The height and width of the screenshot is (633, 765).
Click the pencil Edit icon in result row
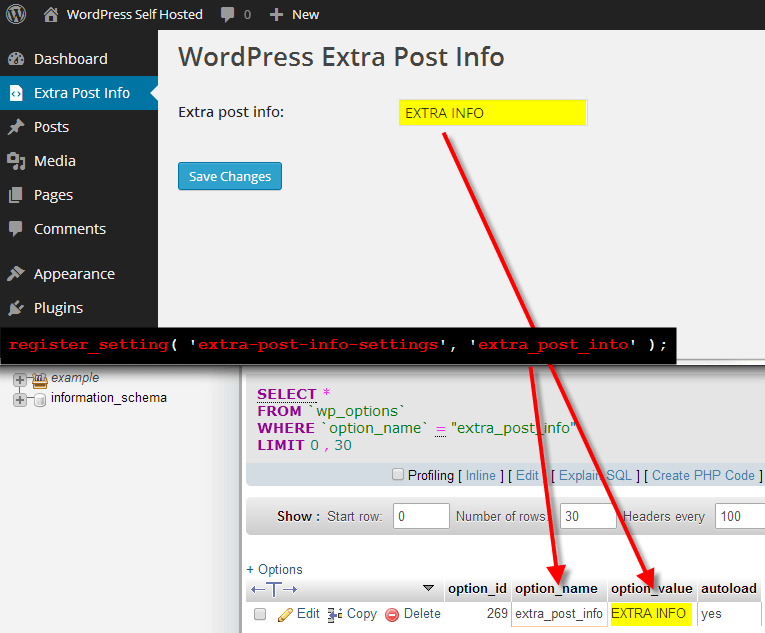pyautogui.click(x=285, y=614)
